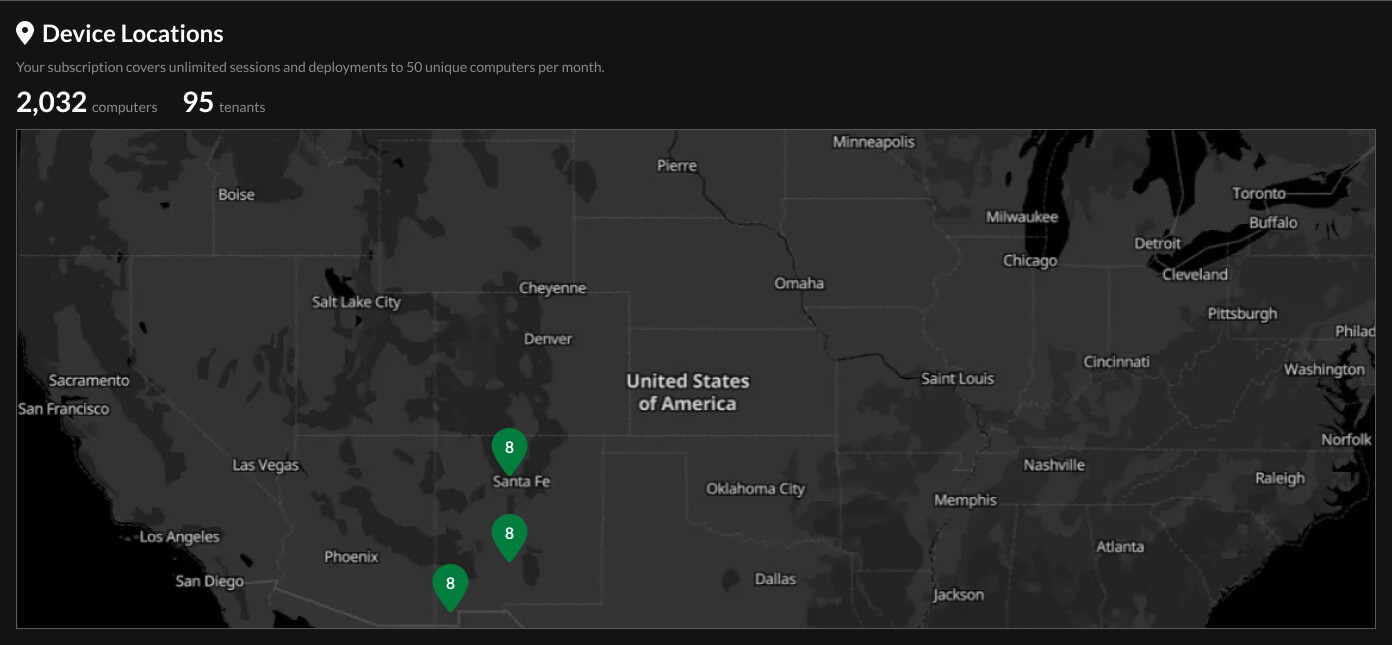This screenshot has height=645, width=1392.
Task: Click the Dallas label on the map
Action: (x=775, y=579)
